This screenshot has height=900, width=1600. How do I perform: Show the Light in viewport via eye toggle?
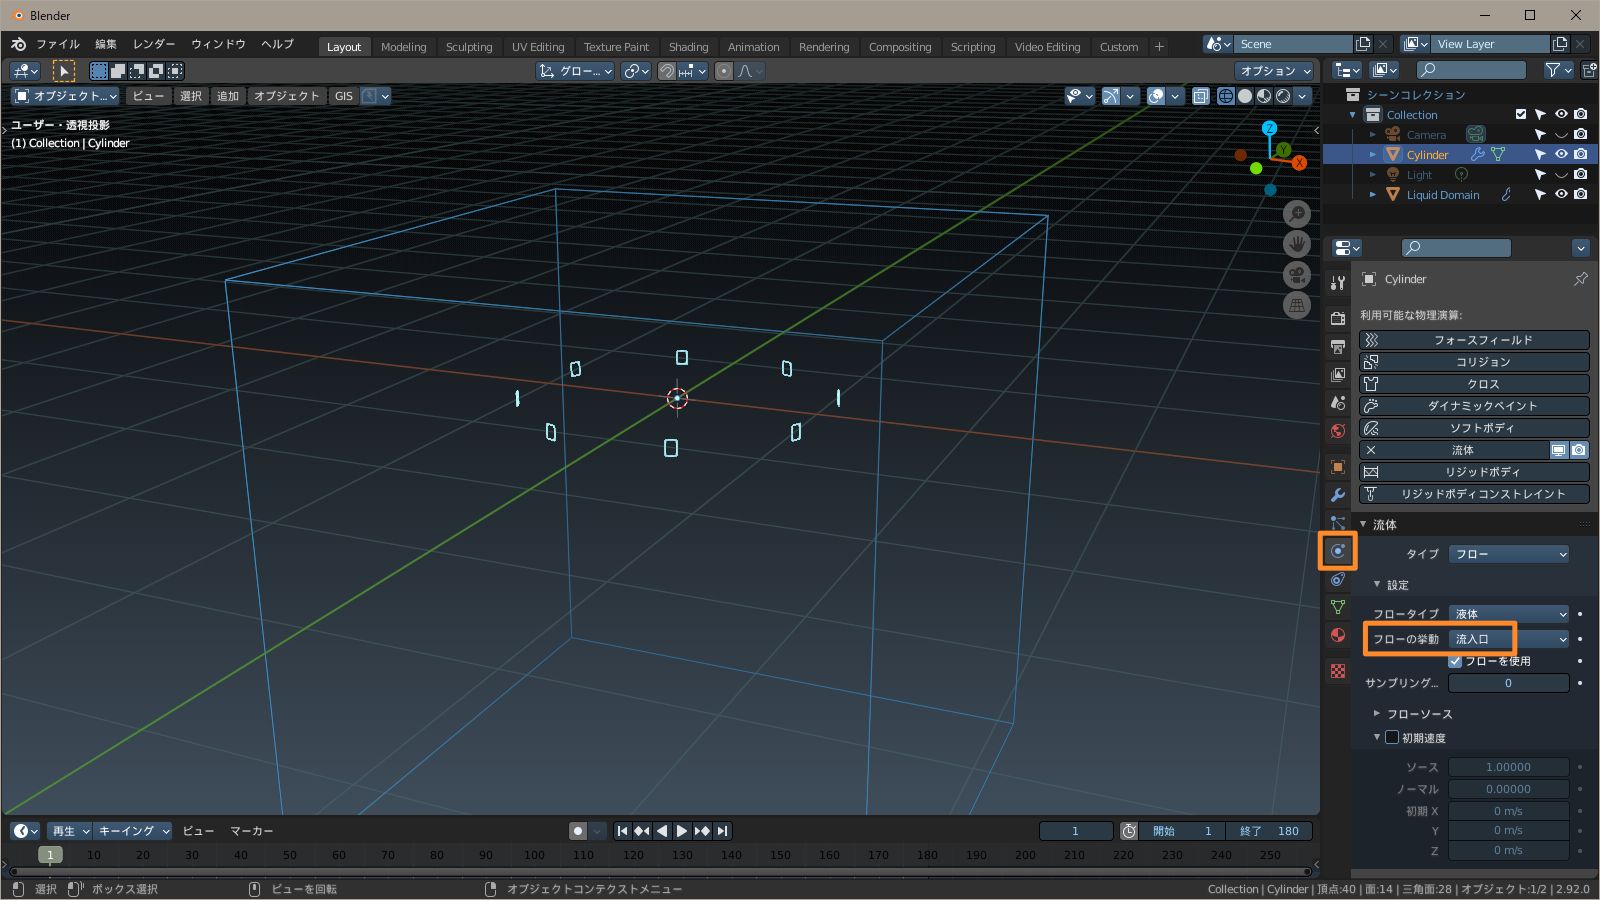(1561, 174)
